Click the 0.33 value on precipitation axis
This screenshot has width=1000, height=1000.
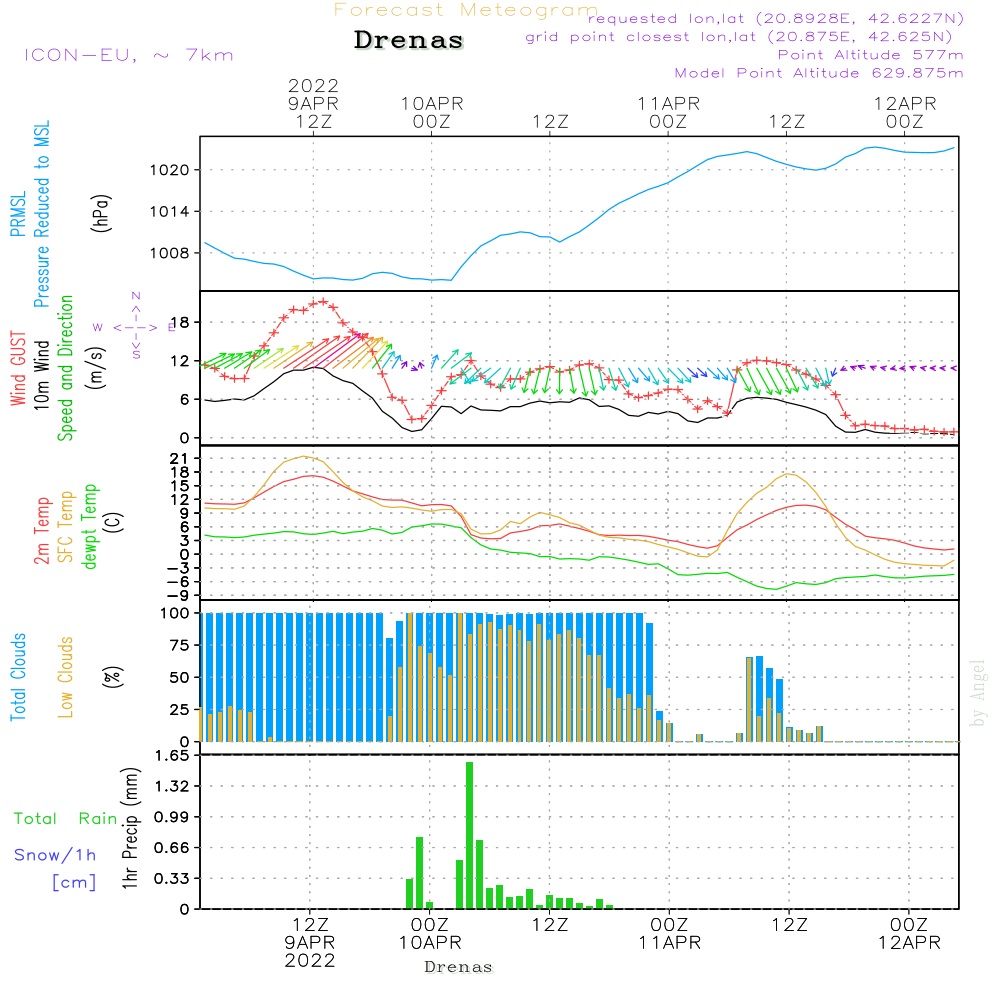tap(172, 879)
